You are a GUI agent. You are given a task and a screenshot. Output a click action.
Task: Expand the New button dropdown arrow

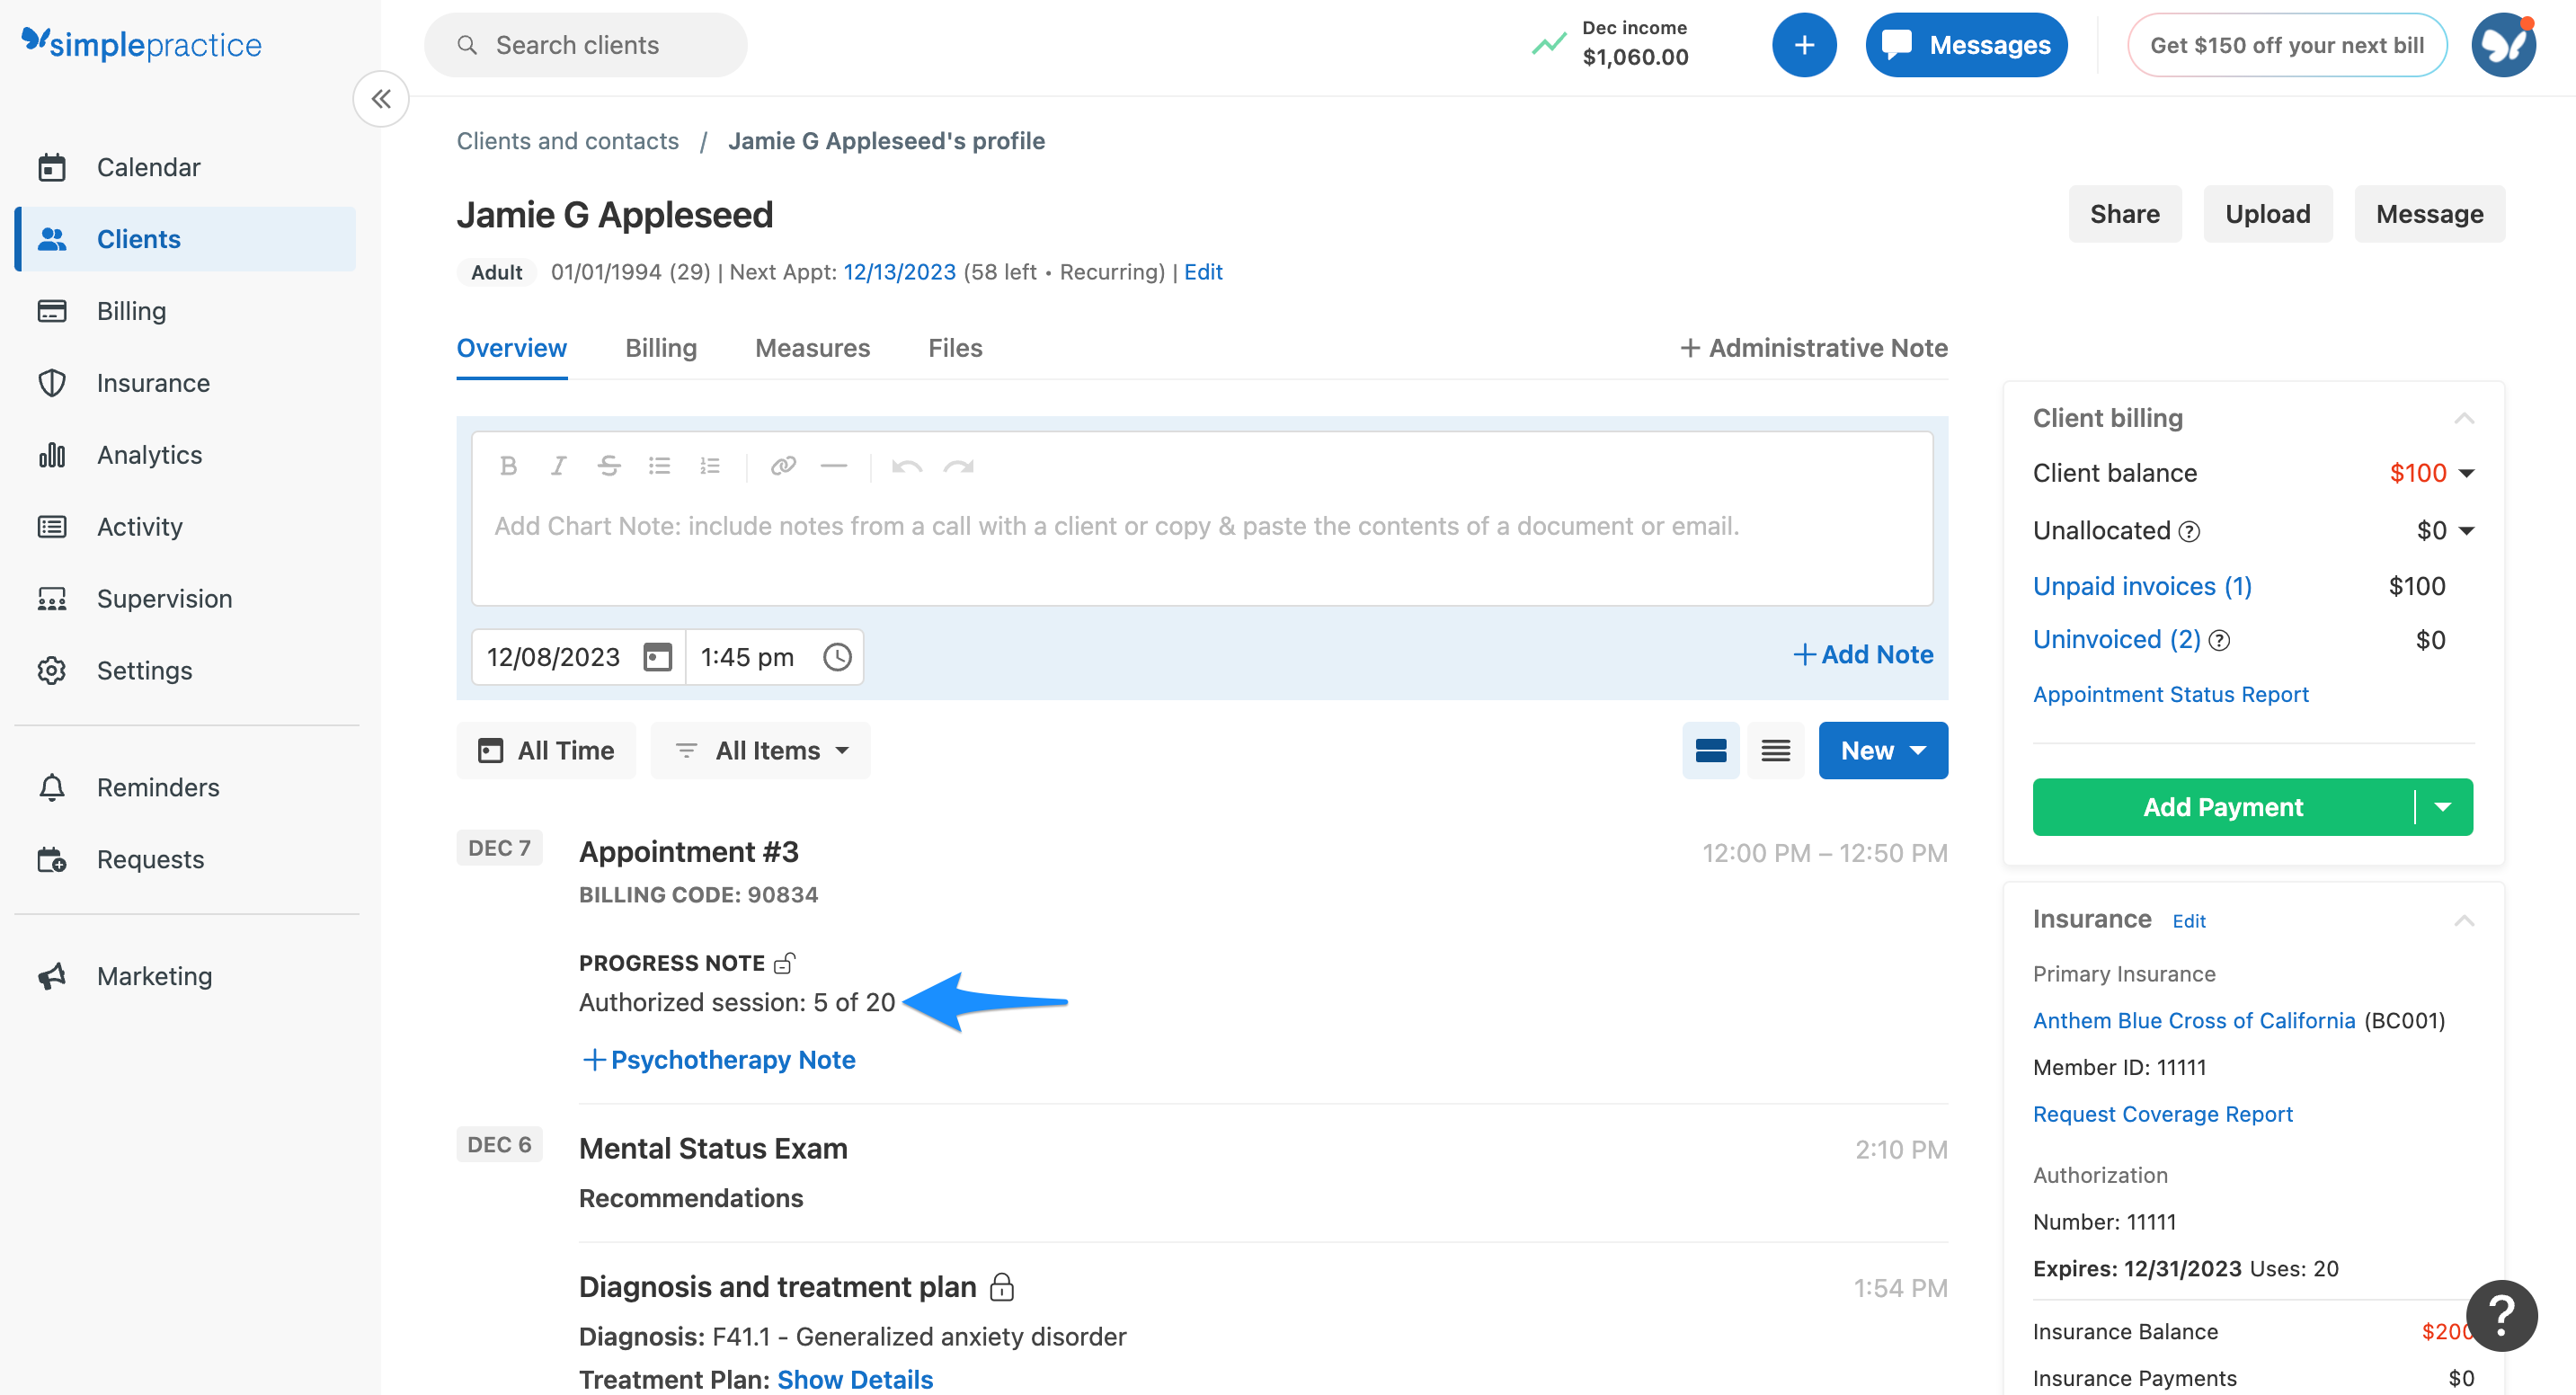coord(1918,750)
